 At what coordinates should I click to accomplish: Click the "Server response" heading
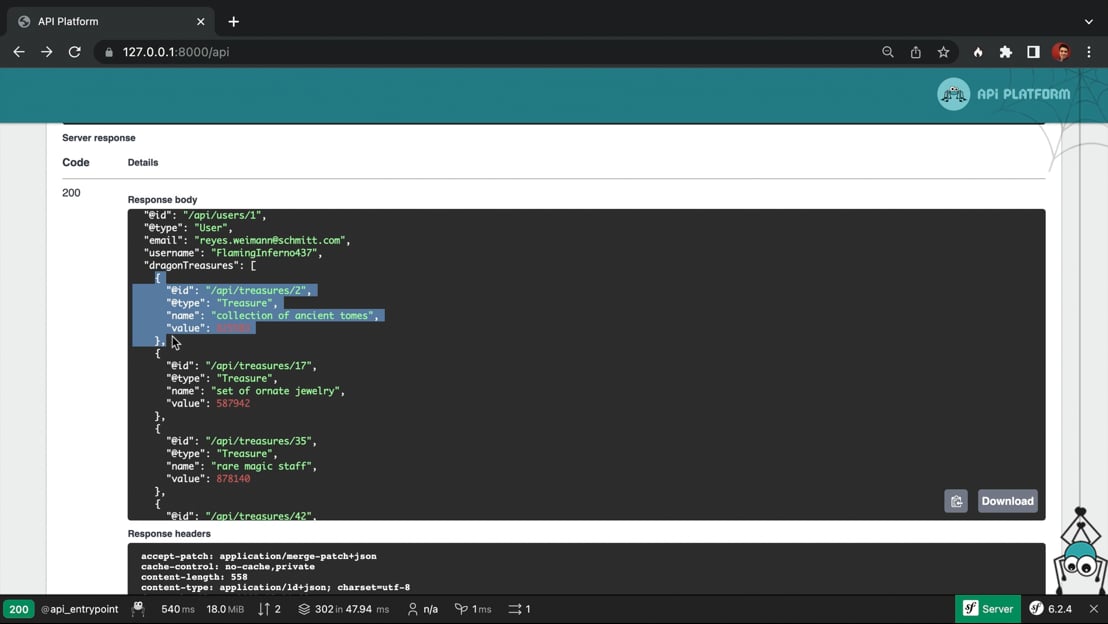tap(99, 138)
